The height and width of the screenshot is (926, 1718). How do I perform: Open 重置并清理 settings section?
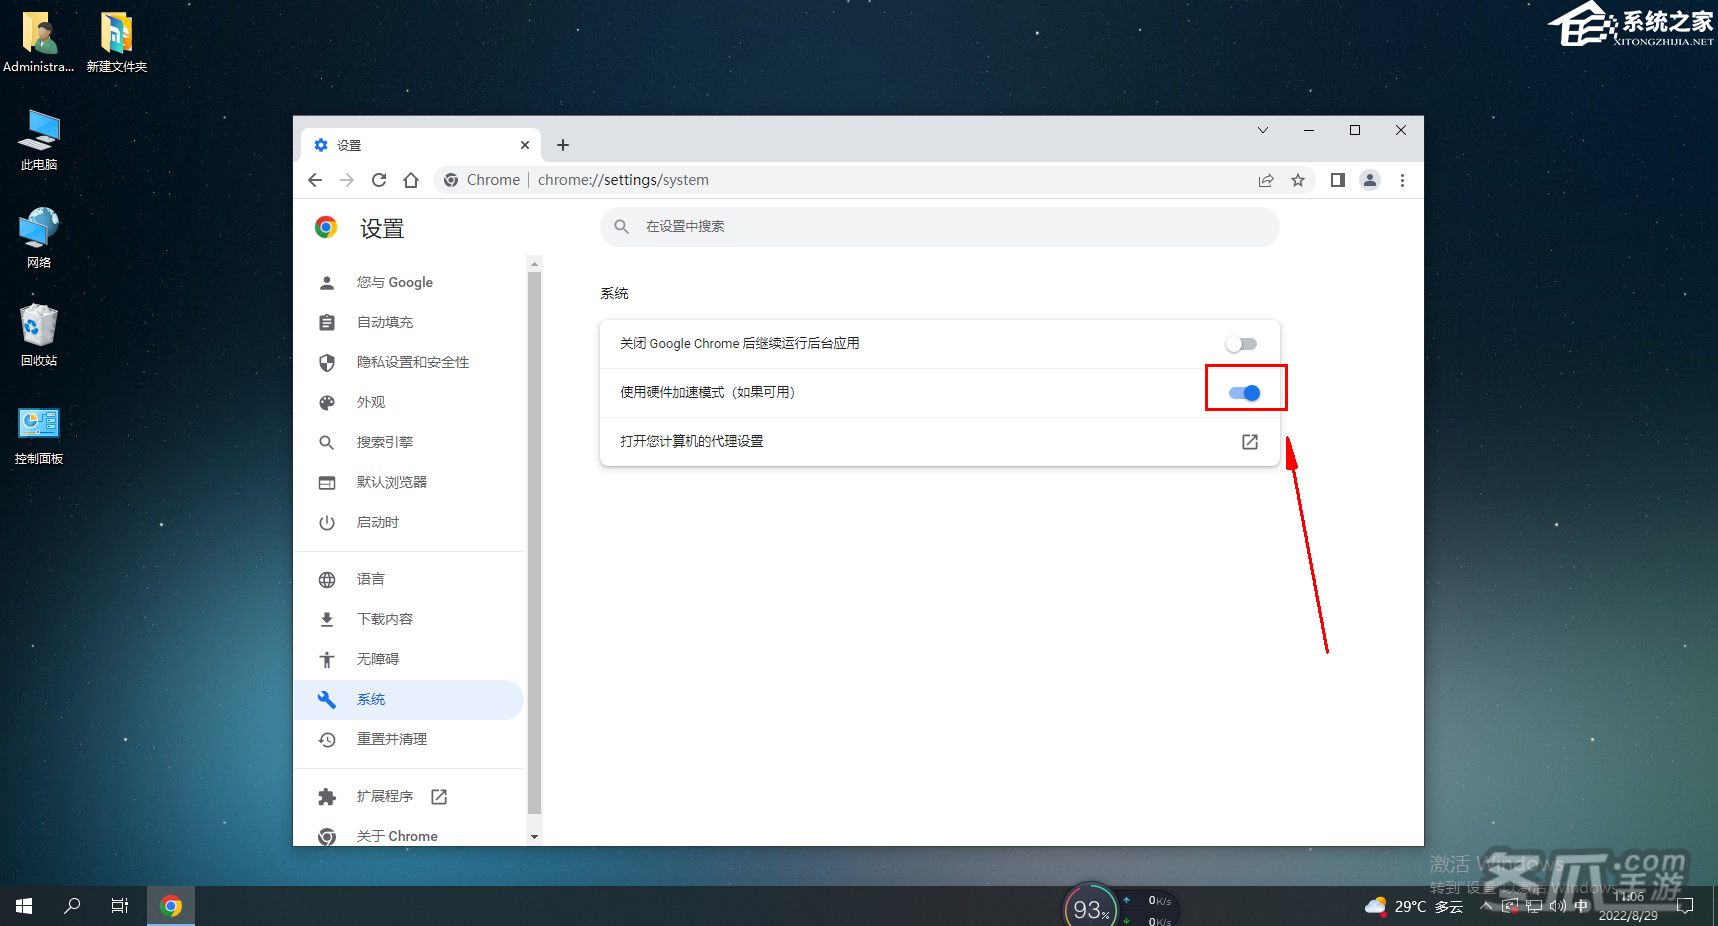pyautogui.click(x=409, y=739)
